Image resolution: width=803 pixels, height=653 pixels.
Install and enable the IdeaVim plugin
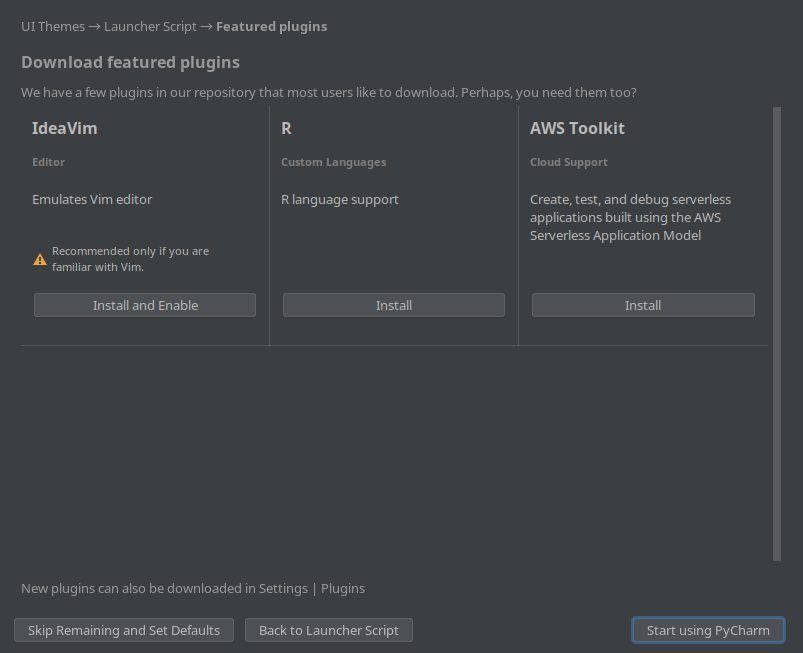(145, 305)
